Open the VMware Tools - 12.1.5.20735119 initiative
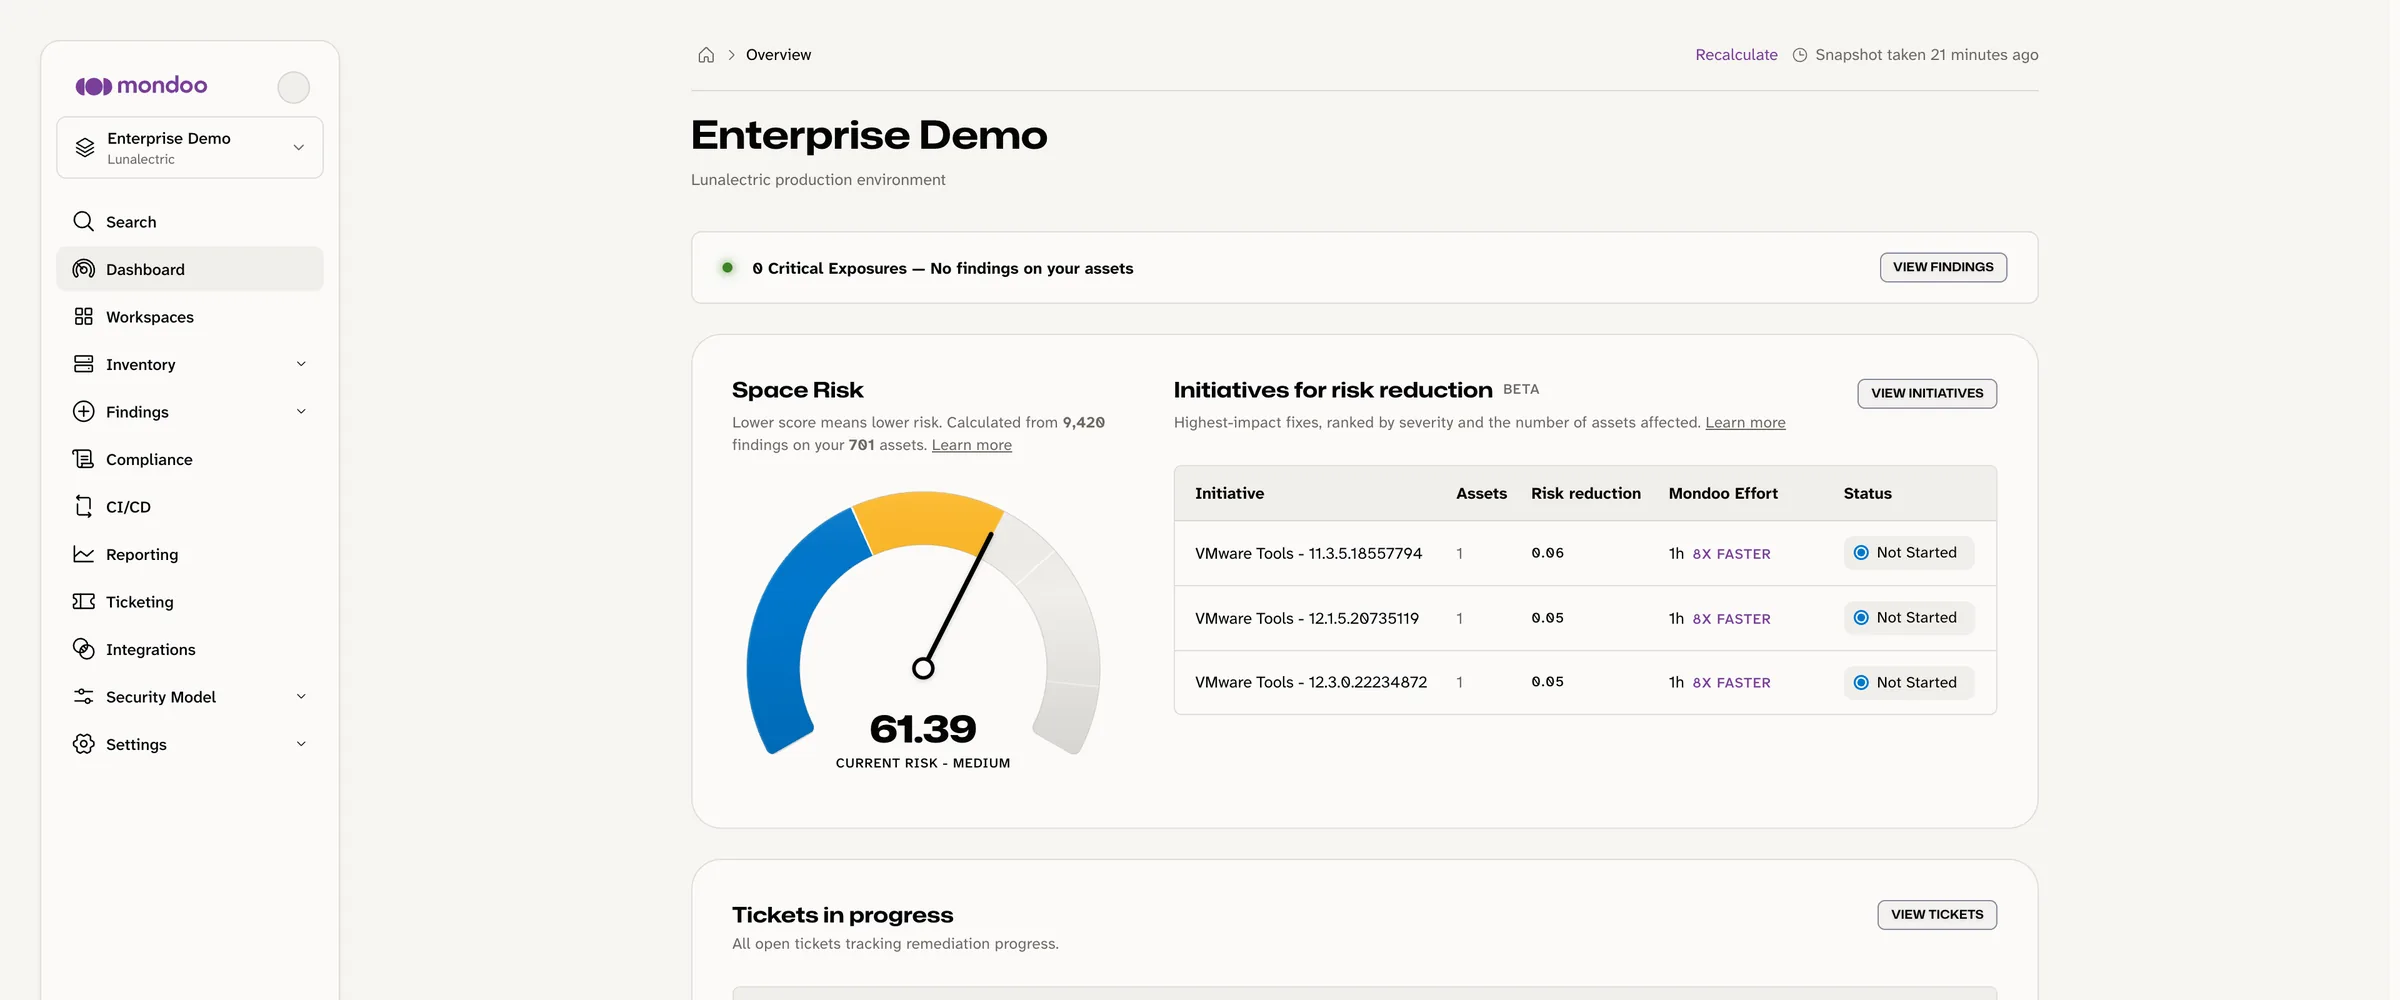 [1307, 618]
